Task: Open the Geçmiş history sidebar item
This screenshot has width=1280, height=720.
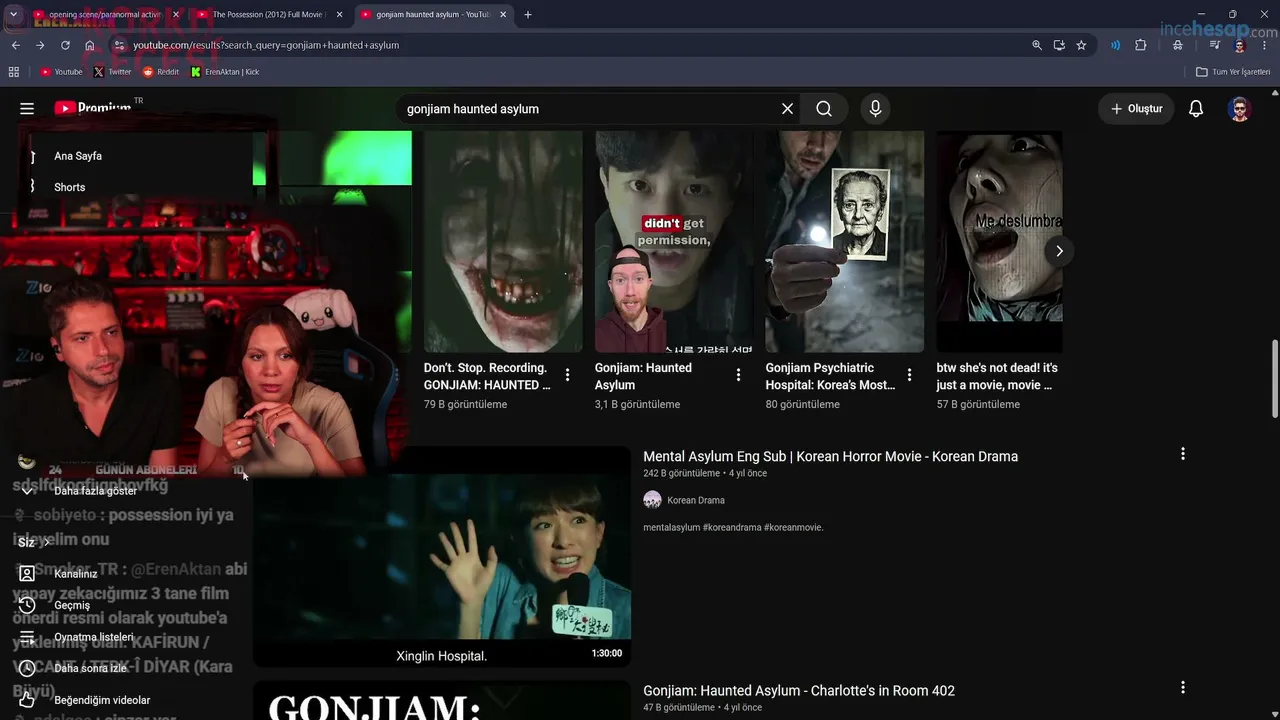Action: [x=72, y=605]
